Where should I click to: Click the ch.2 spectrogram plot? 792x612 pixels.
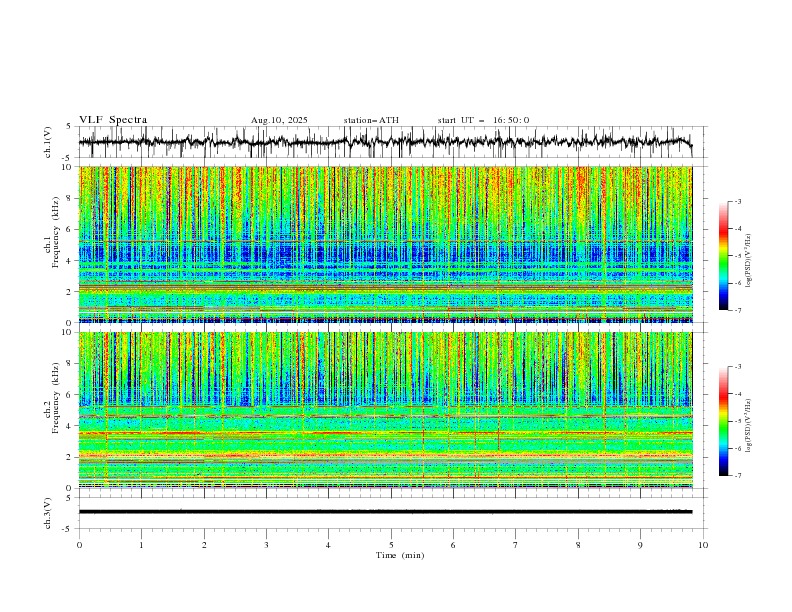385,410
